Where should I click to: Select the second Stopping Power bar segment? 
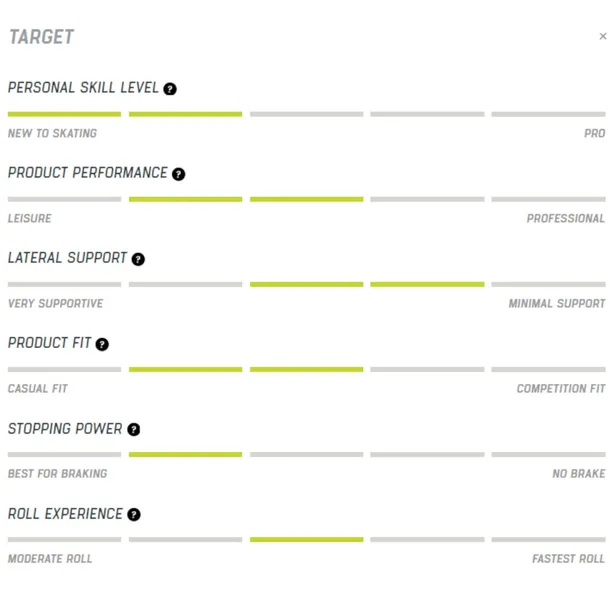click(x=185, y=454)
